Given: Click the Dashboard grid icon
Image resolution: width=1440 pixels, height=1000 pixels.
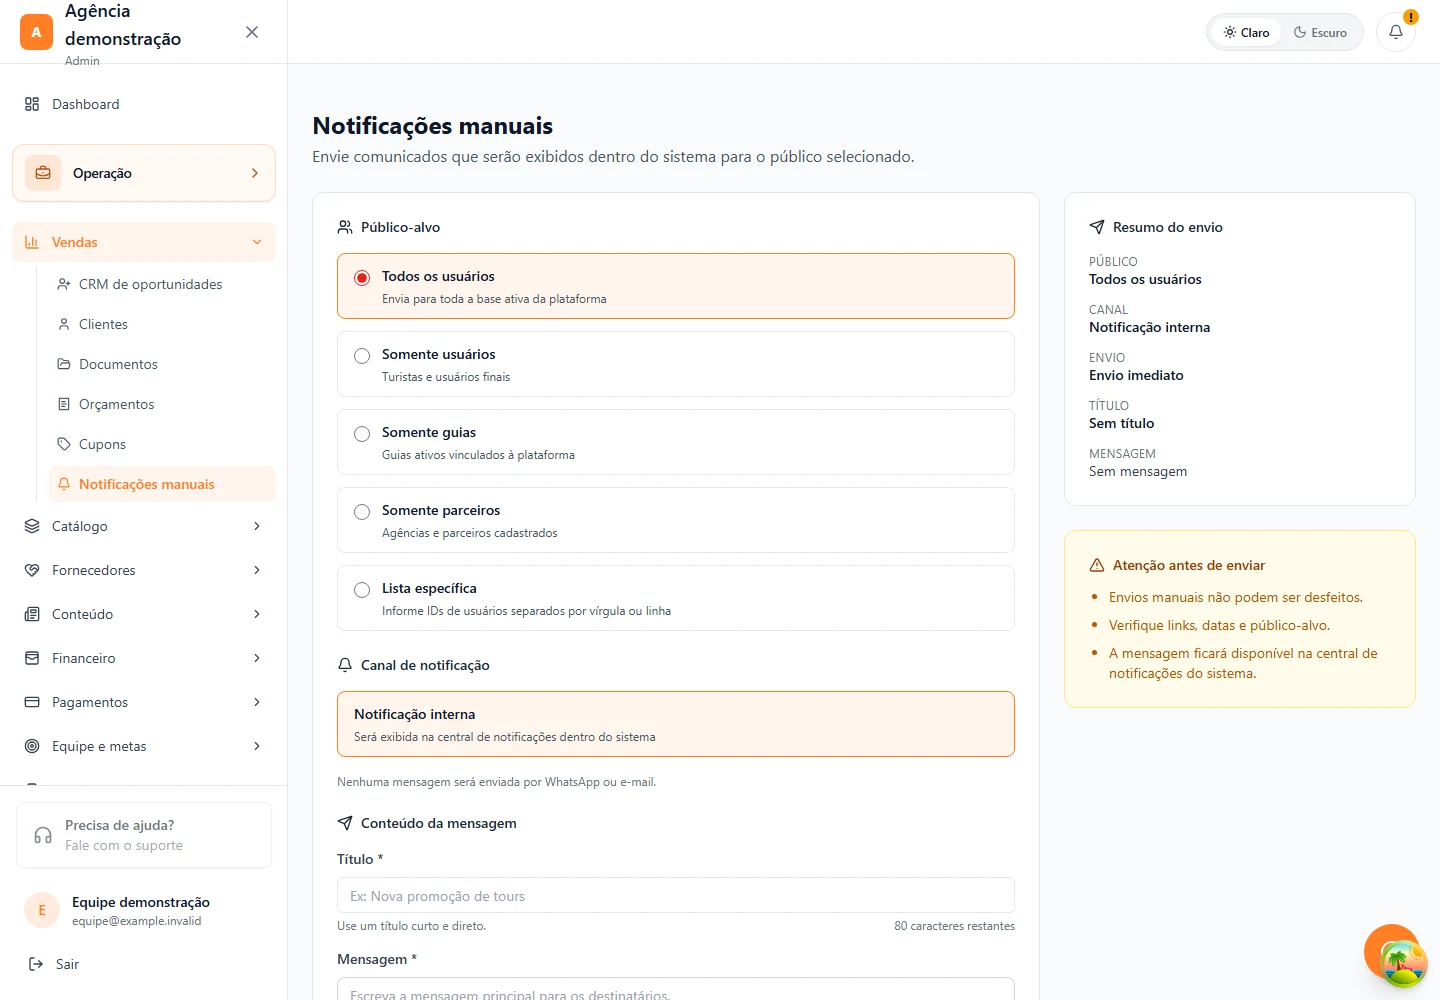Looking at the screenshot, I should 32,104.
